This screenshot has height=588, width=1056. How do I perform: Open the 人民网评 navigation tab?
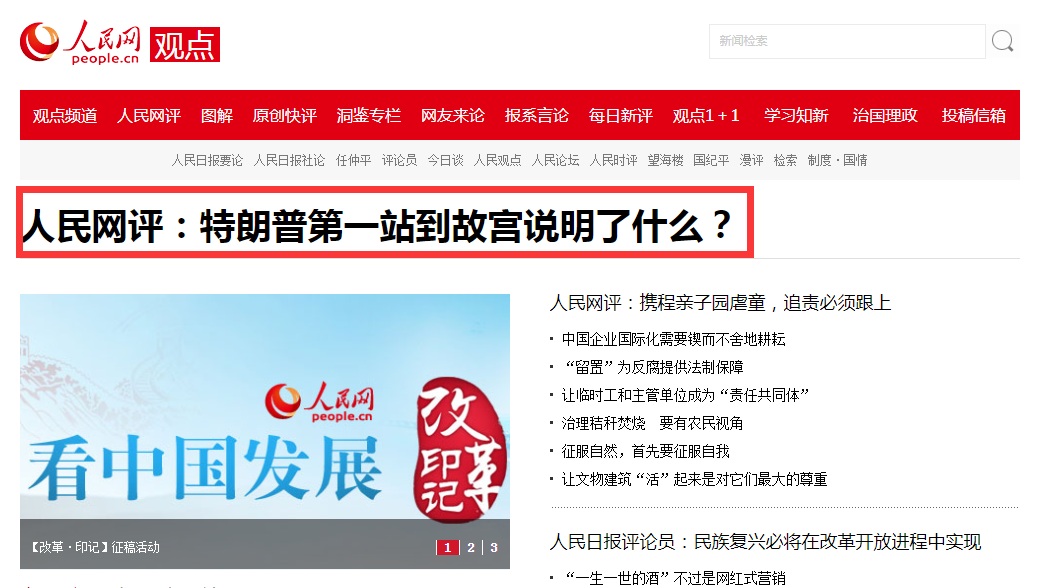tap(149, 116)
